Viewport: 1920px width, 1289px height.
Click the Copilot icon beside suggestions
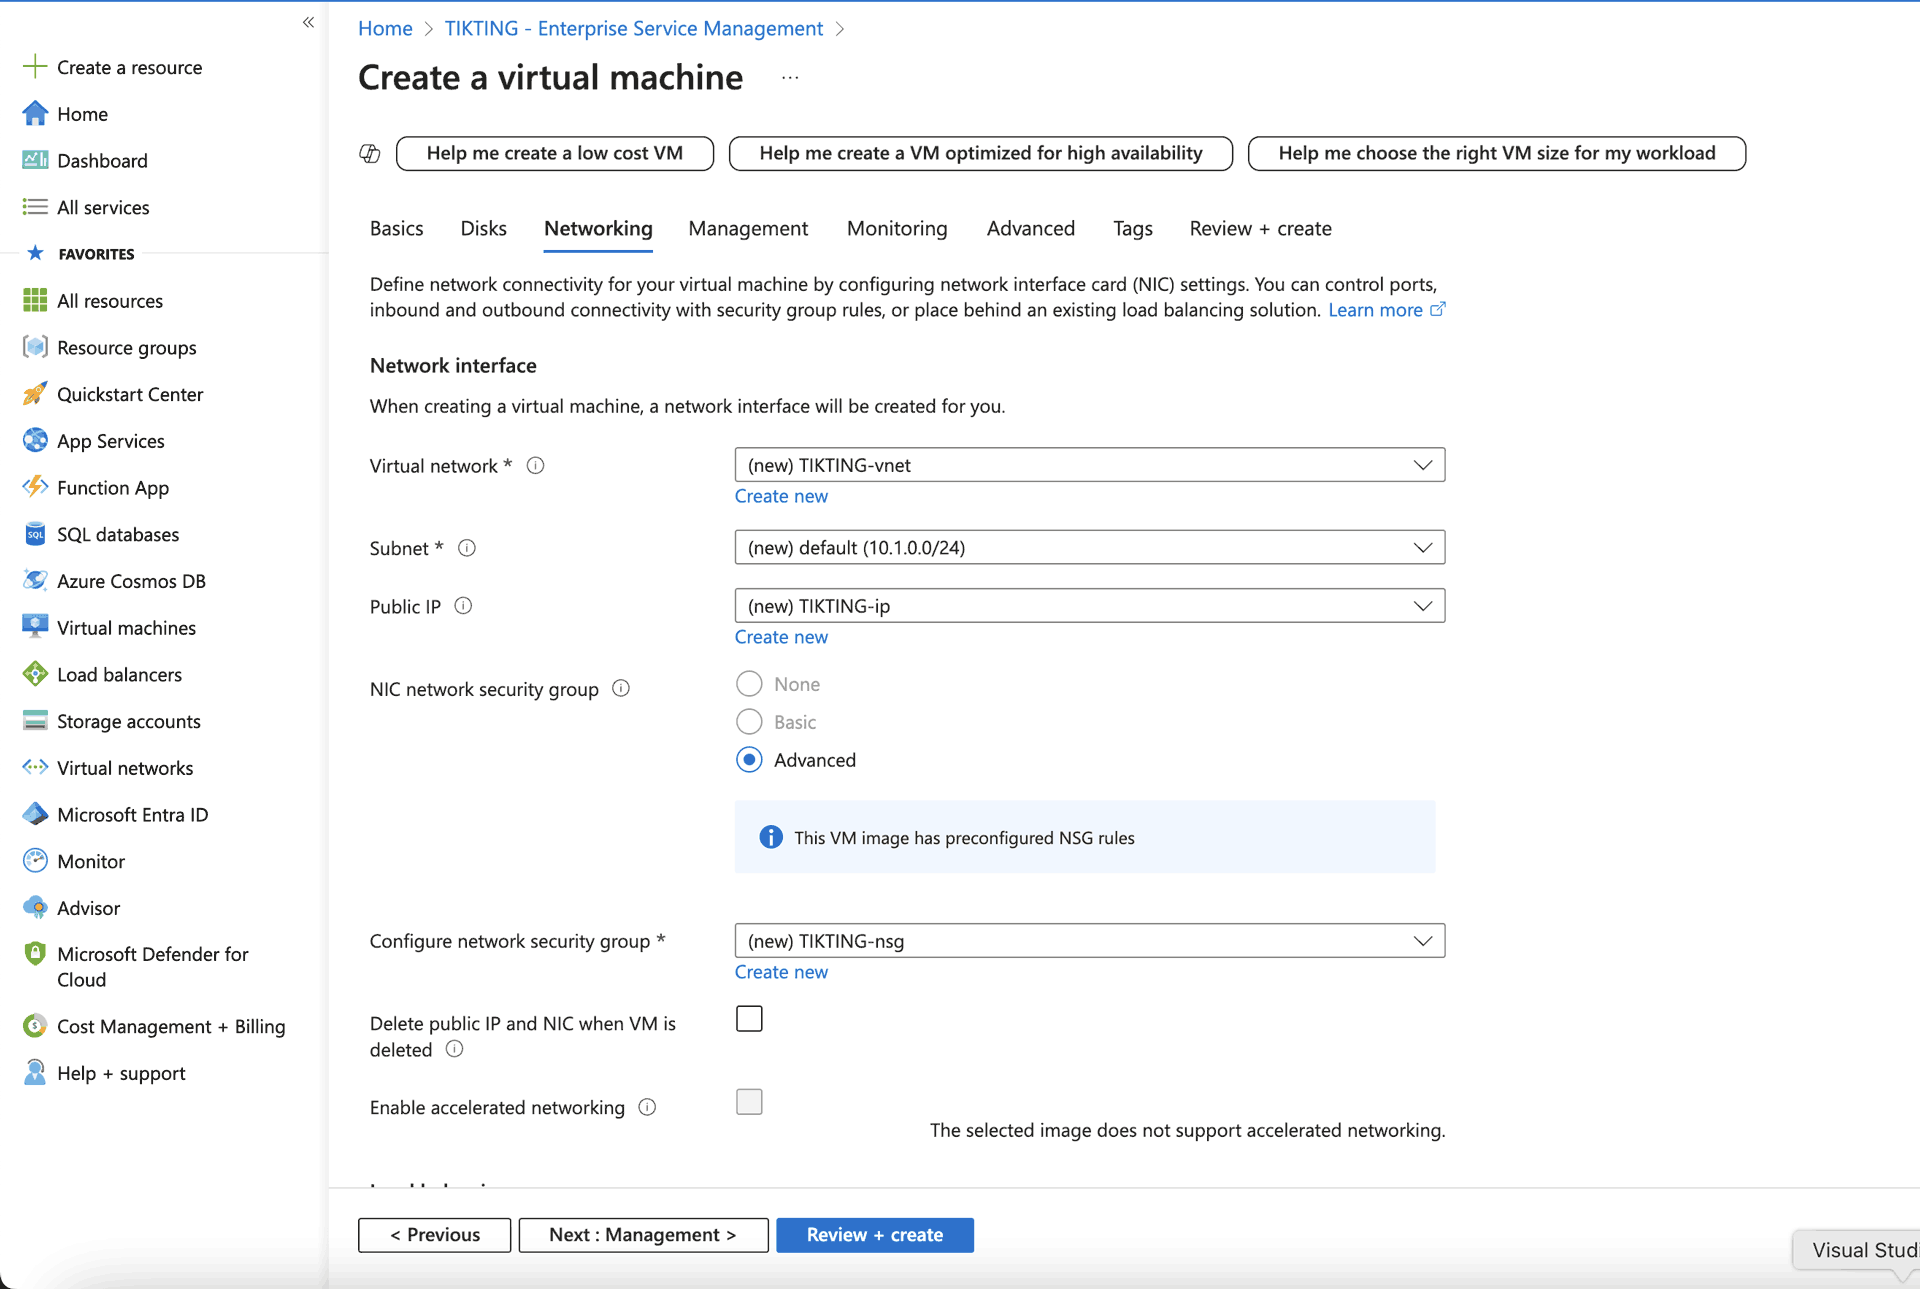click(x=370, y=153)
